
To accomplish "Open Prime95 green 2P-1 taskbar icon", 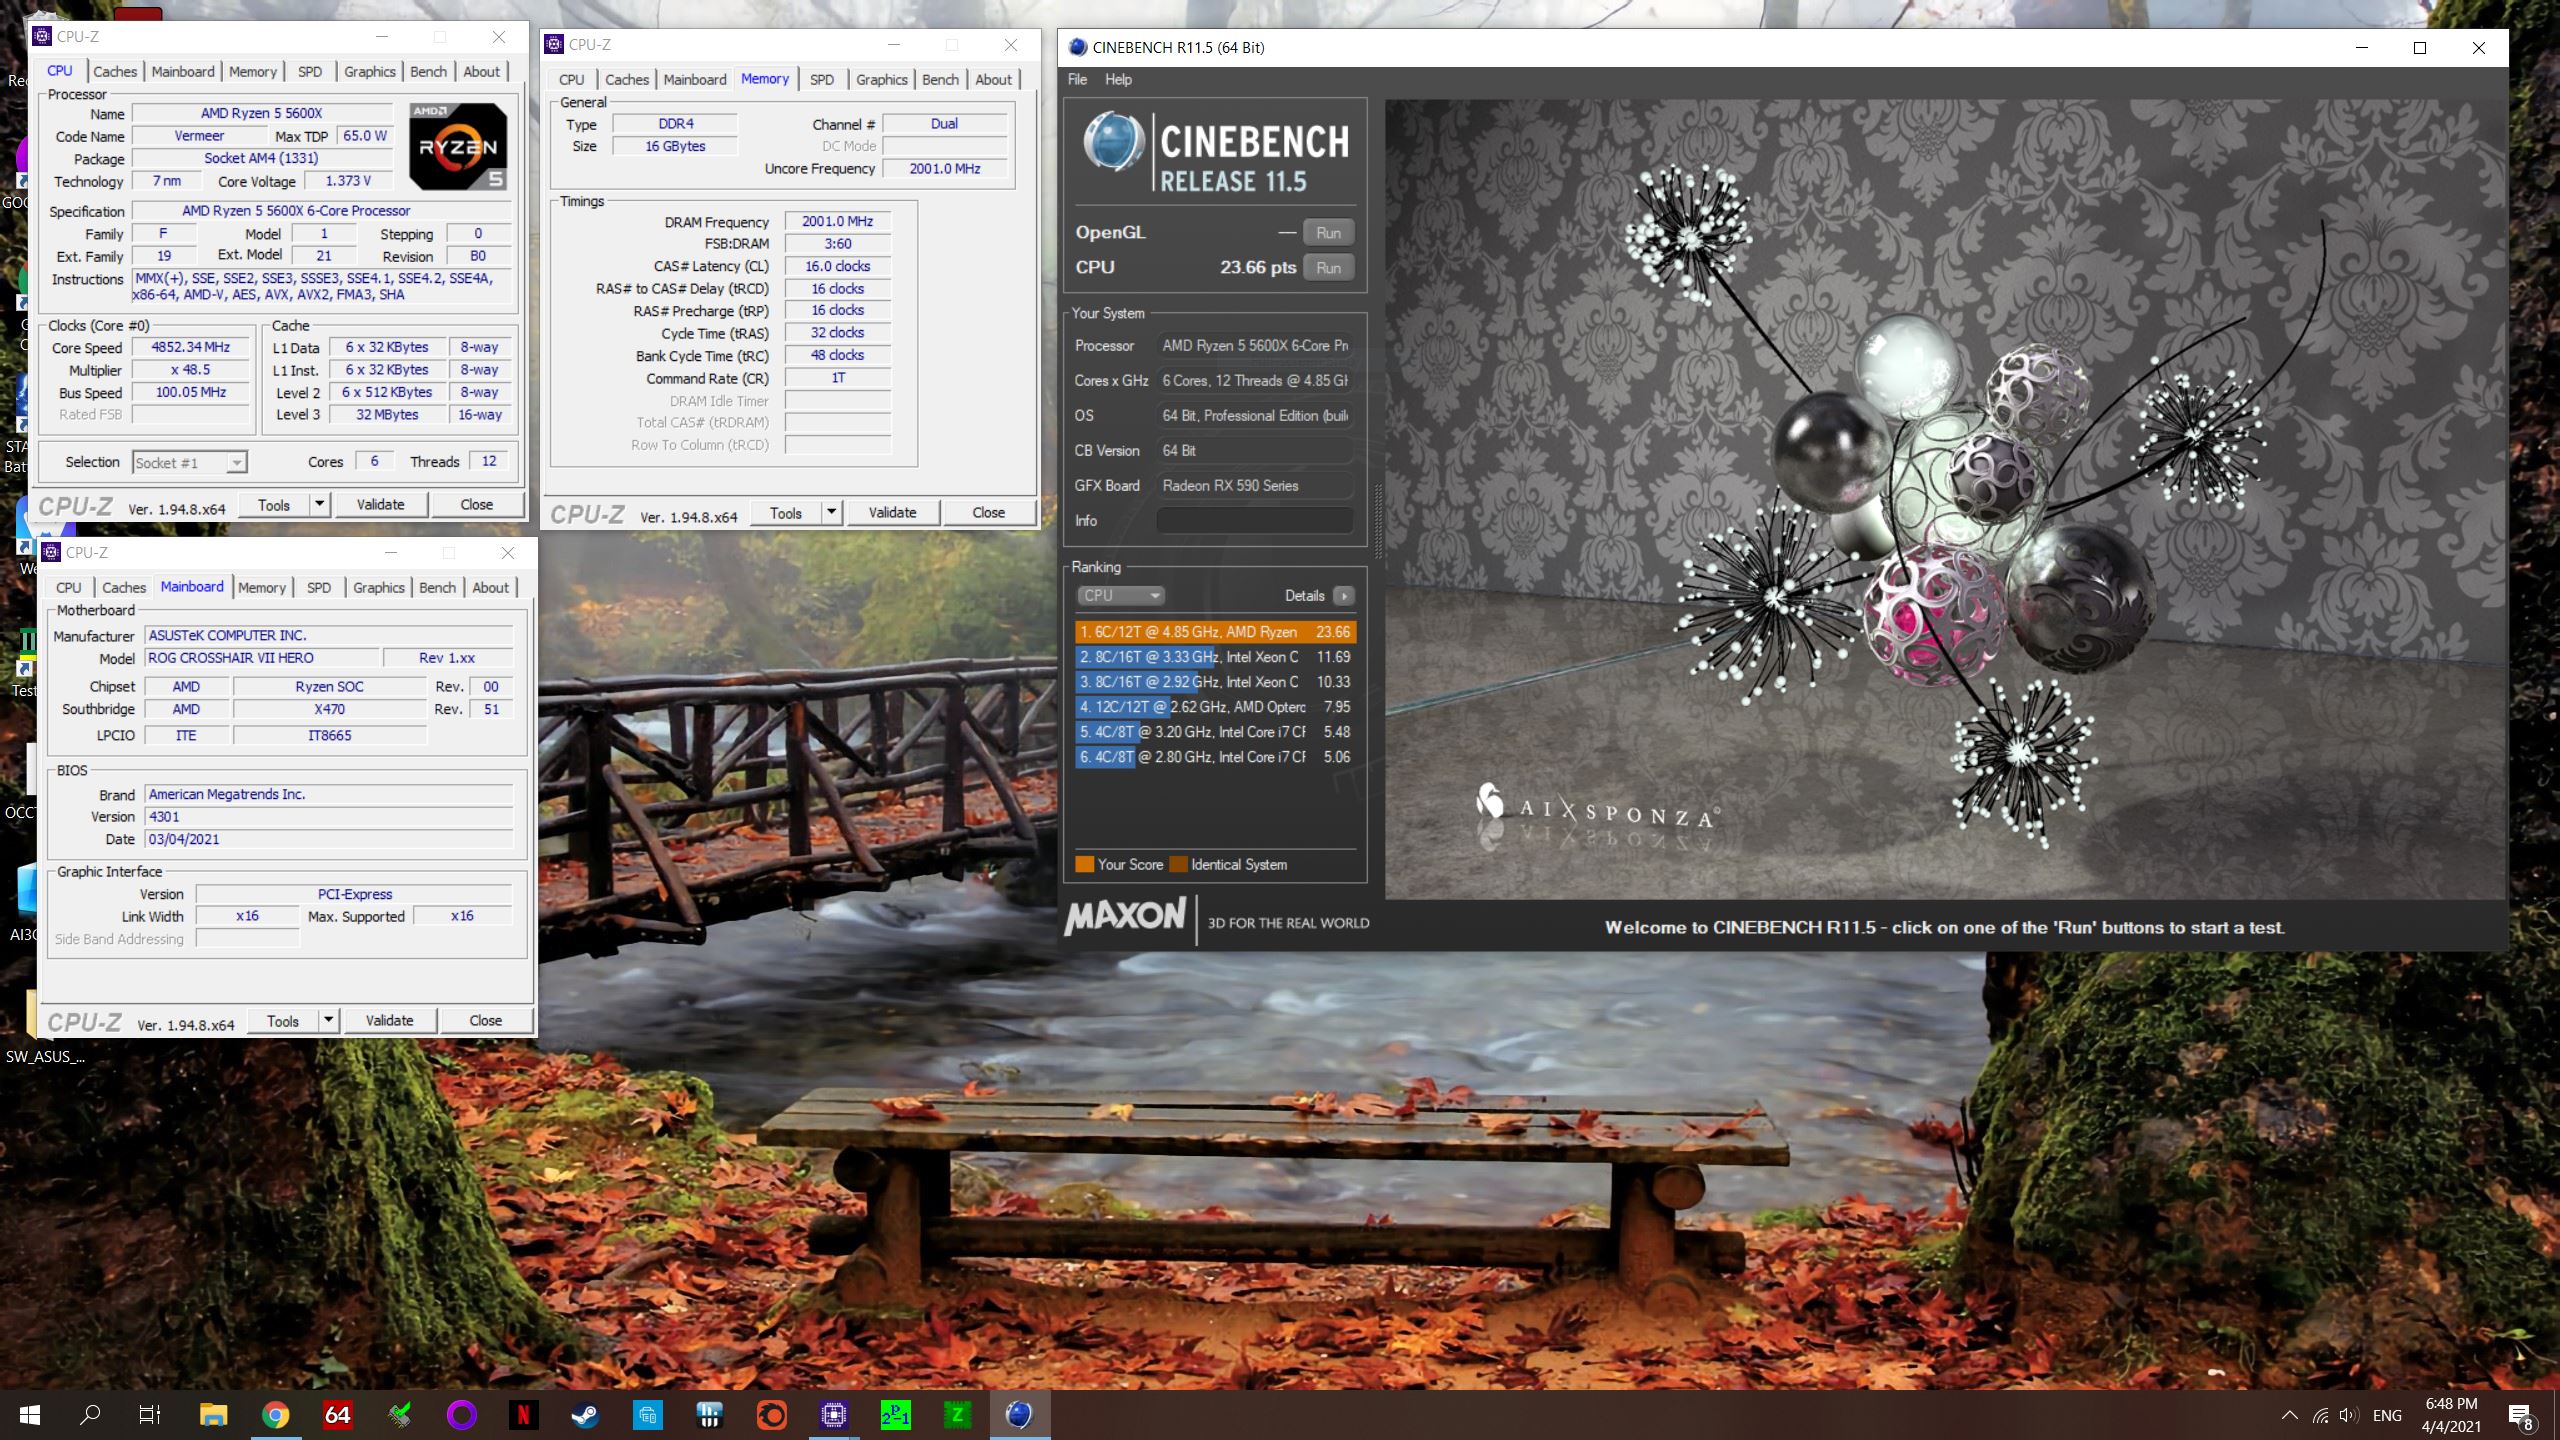I will 895,1415.
